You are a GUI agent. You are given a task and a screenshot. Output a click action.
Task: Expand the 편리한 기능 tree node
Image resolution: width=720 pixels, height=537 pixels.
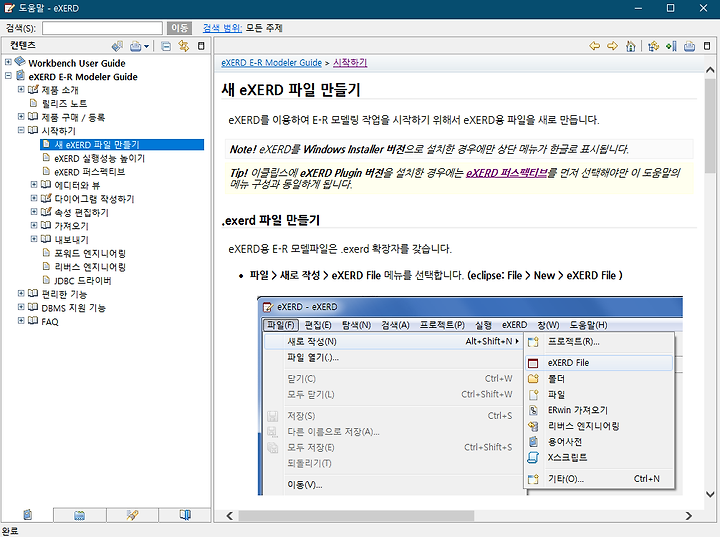click(21, 293)
